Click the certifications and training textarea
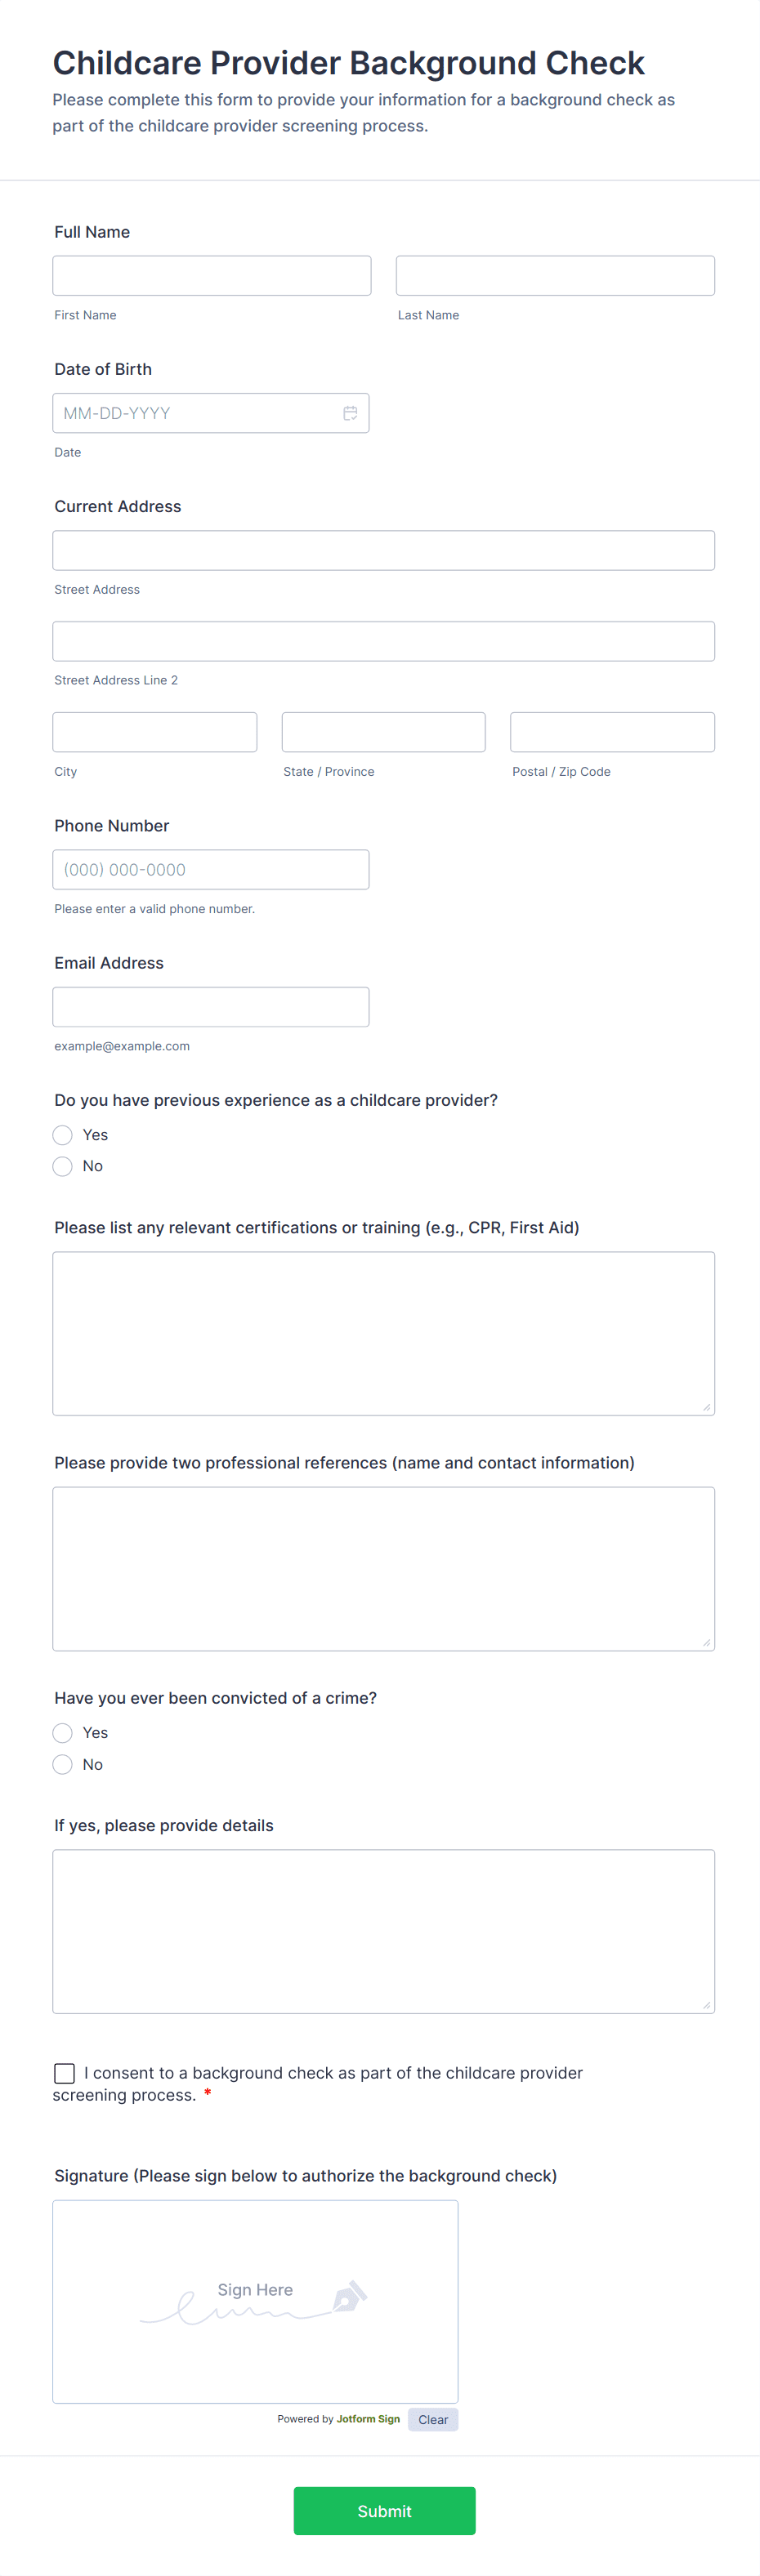This screenshot has width=760, height=2576. point(383,1333)
